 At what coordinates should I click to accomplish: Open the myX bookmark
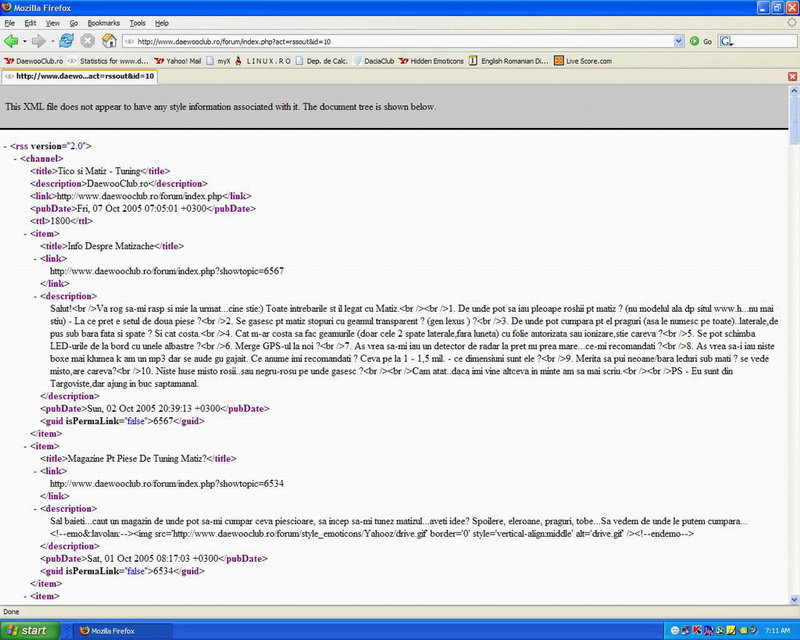click(218, 61)
